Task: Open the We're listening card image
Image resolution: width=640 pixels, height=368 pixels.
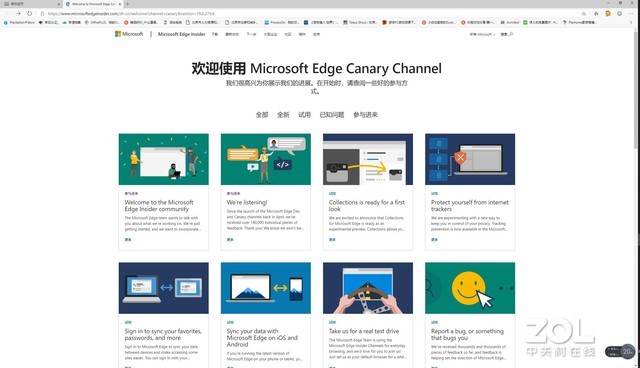Action: point(266,159)
